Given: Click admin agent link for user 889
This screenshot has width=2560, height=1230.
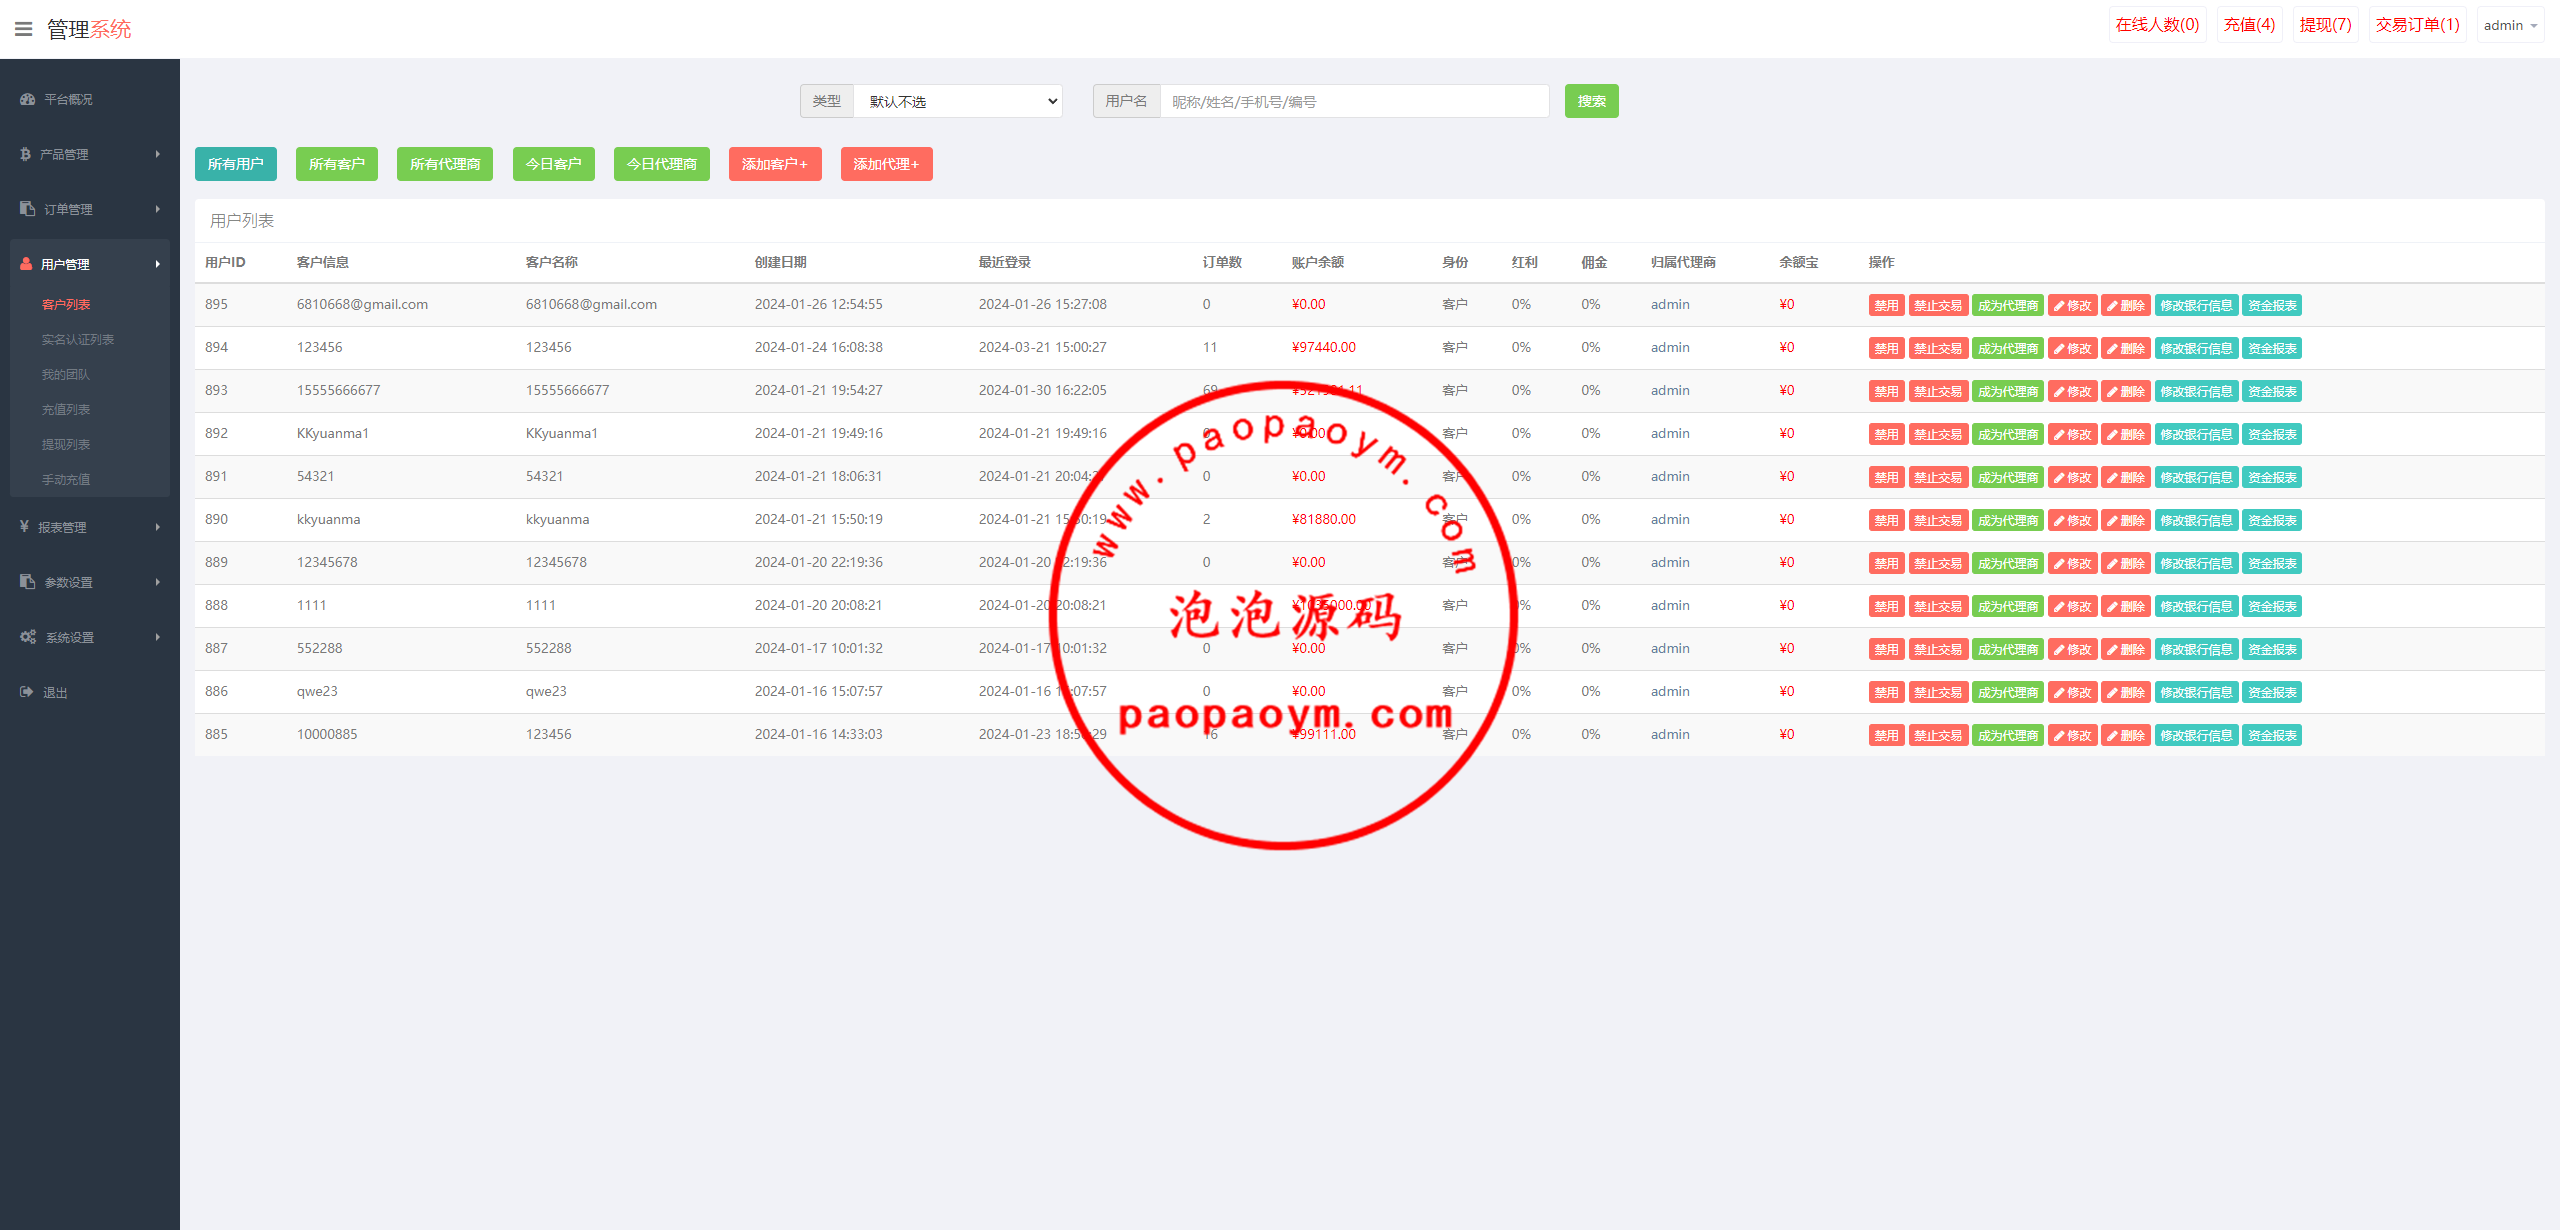Looking at the screenshot, I should pos(1670,562).
